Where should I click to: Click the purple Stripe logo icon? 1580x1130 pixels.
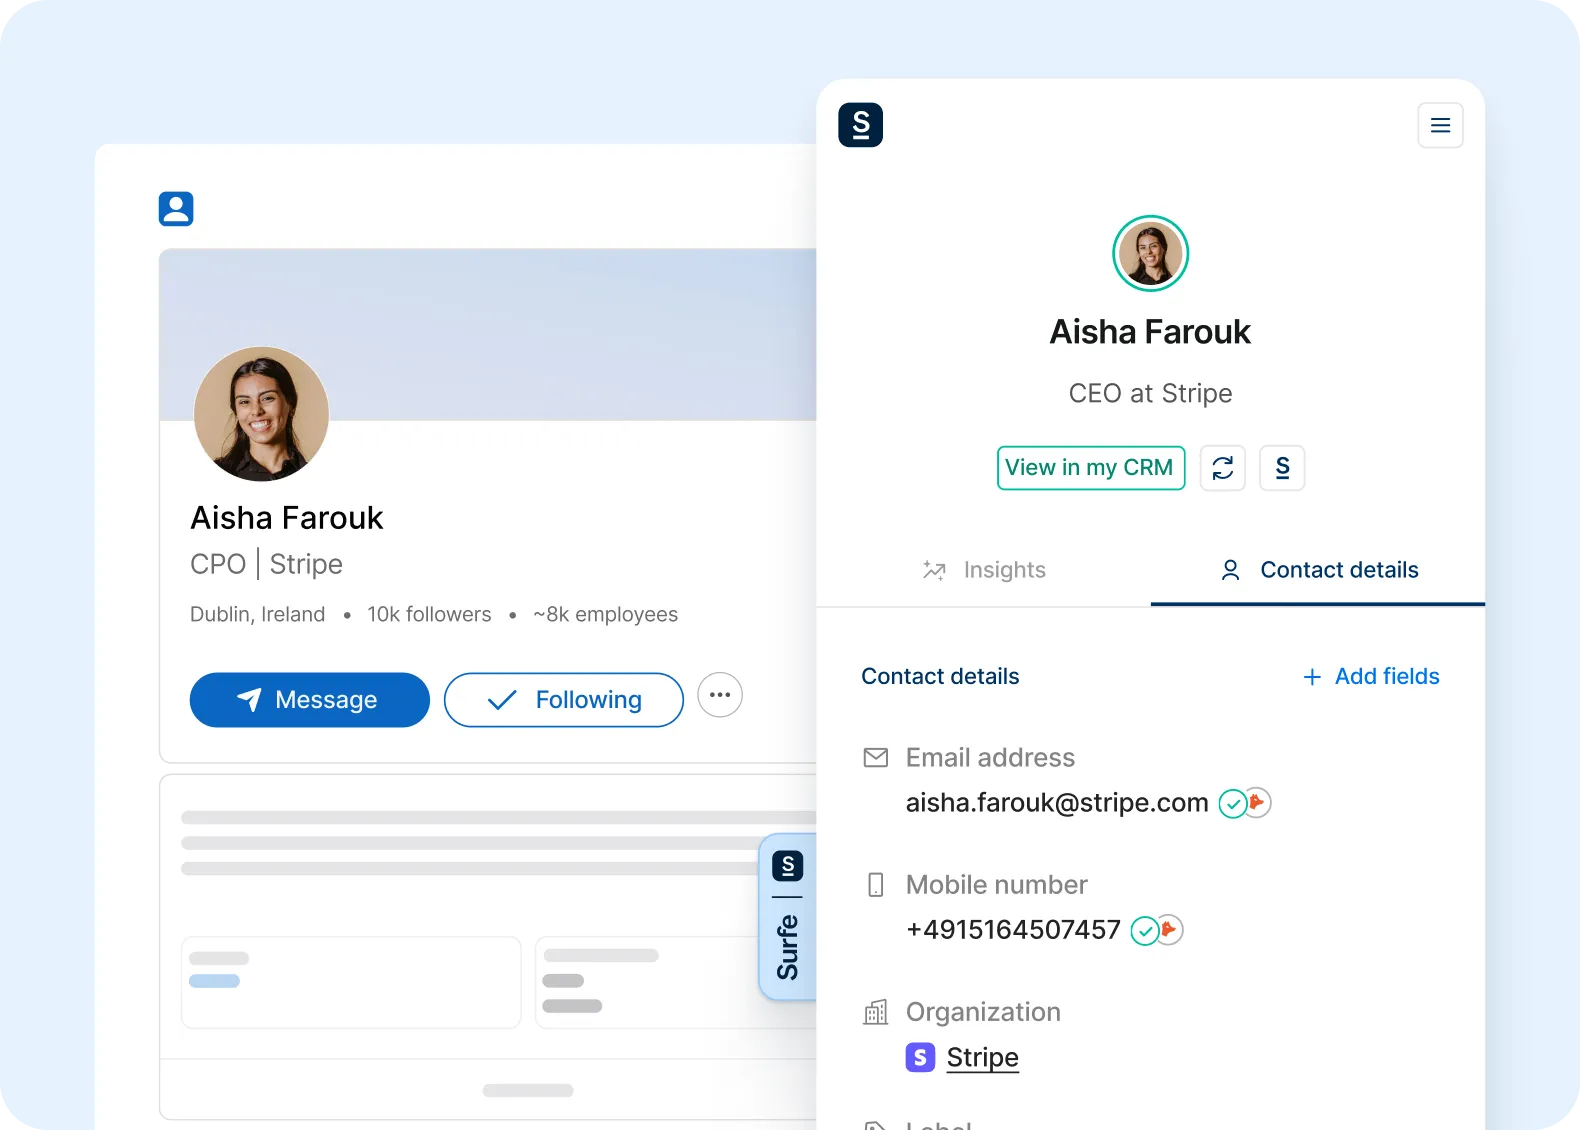pyautogui.click(x=920, y=1057)
